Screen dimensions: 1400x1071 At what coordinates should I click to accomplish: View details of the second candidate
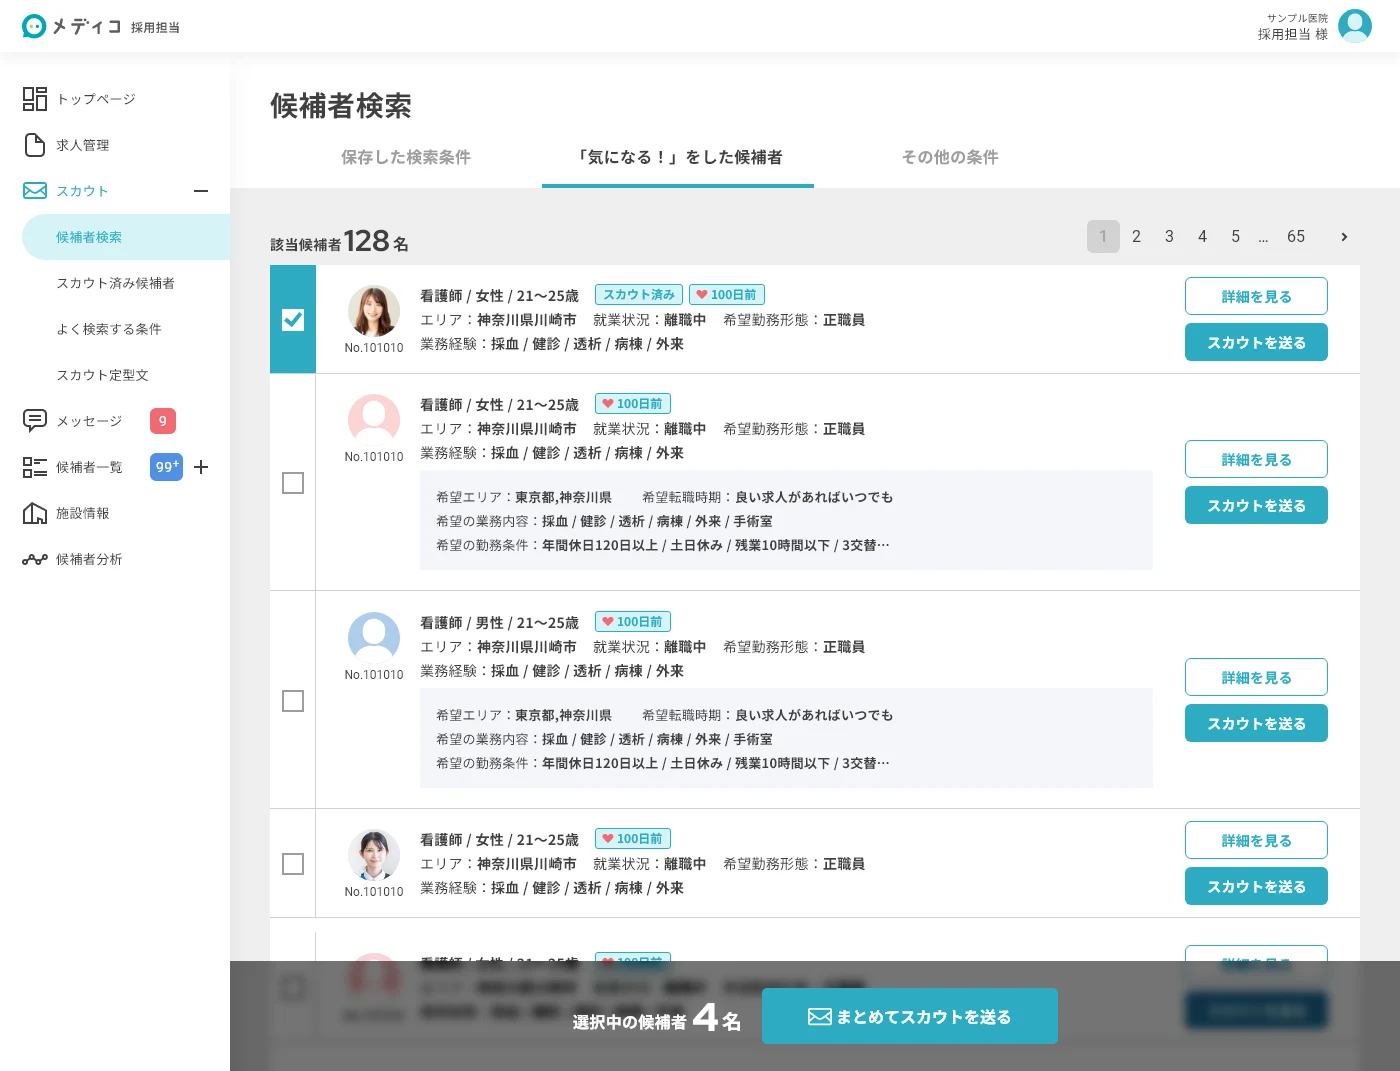[x=1256, y=459]
